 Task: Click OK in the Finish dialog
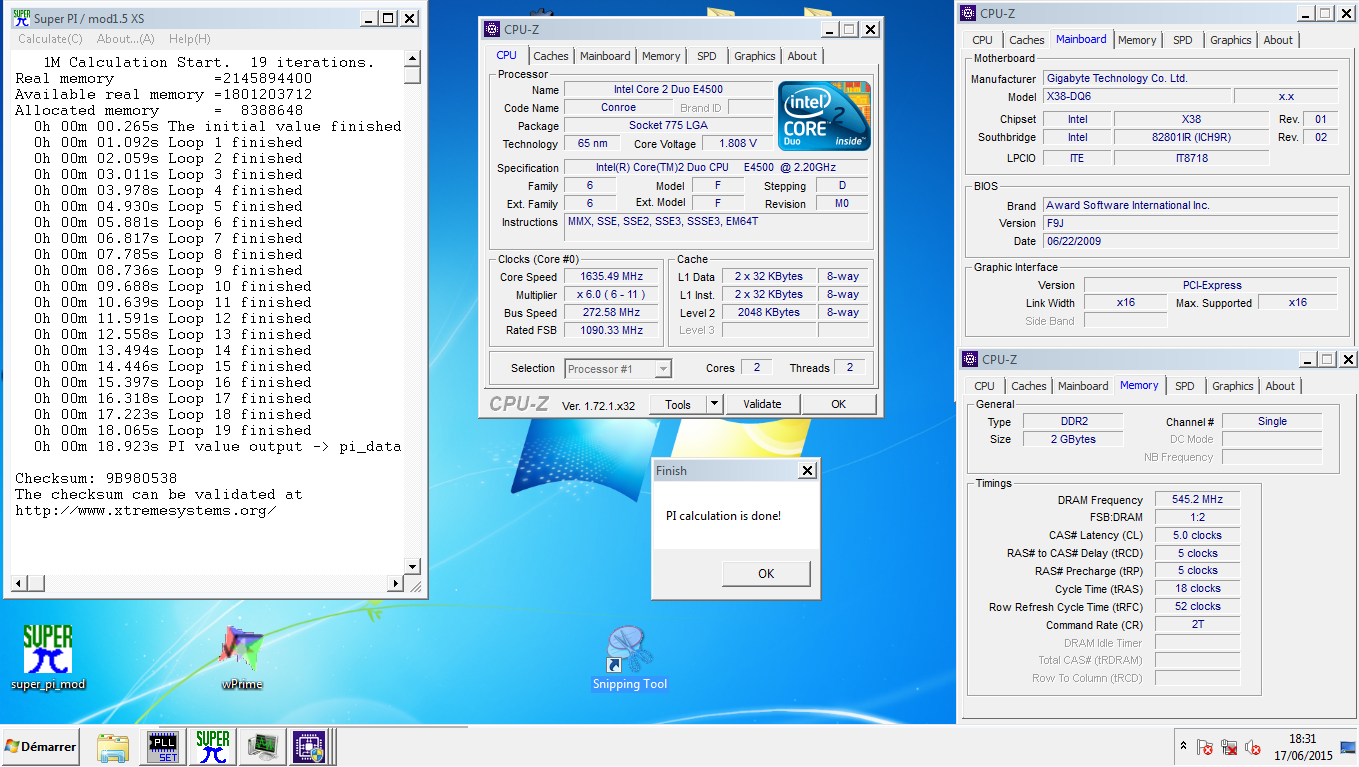(x=766, y=573)
